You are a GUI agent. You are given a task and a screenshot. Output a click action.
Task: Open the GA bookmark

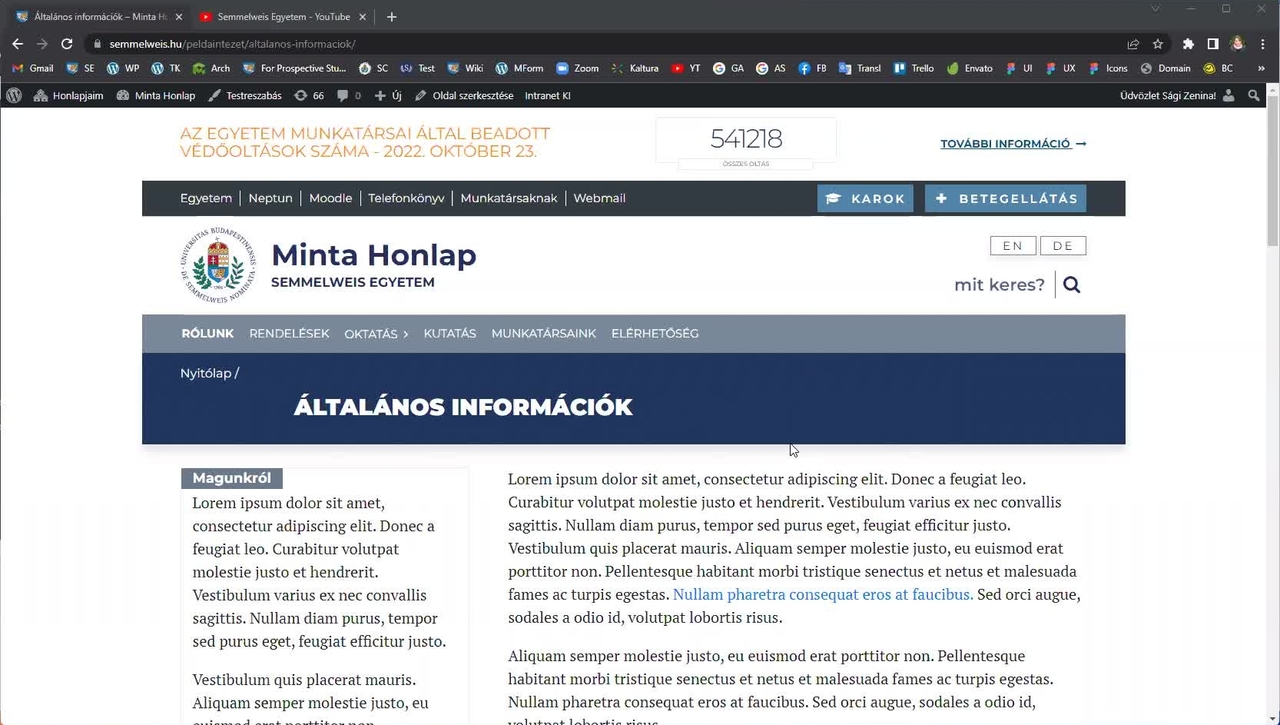(x=729, y=69)
